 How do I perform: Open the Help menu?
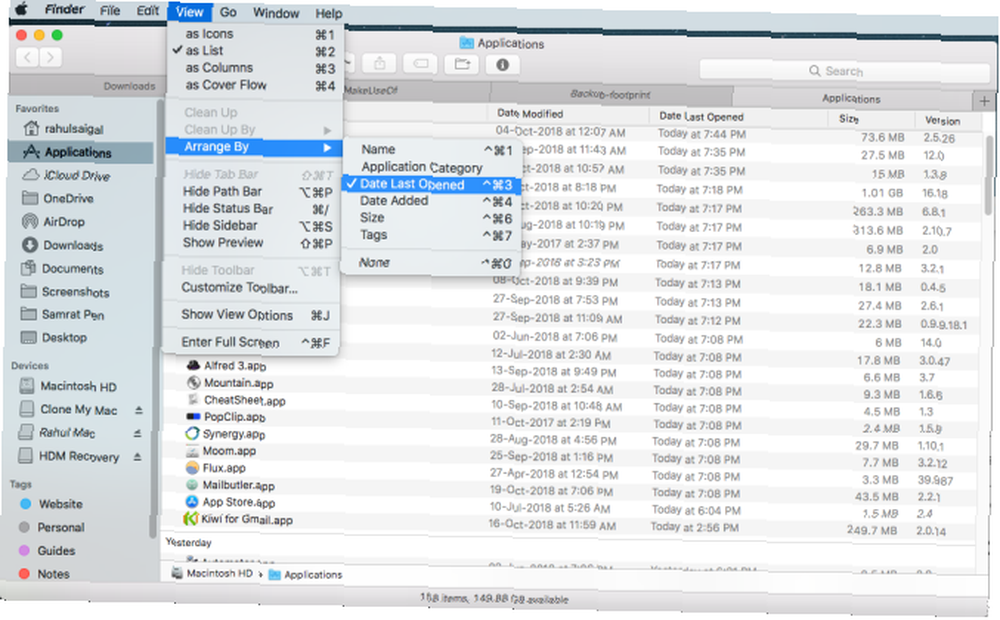pyautogui.click(x=328, y=13)
